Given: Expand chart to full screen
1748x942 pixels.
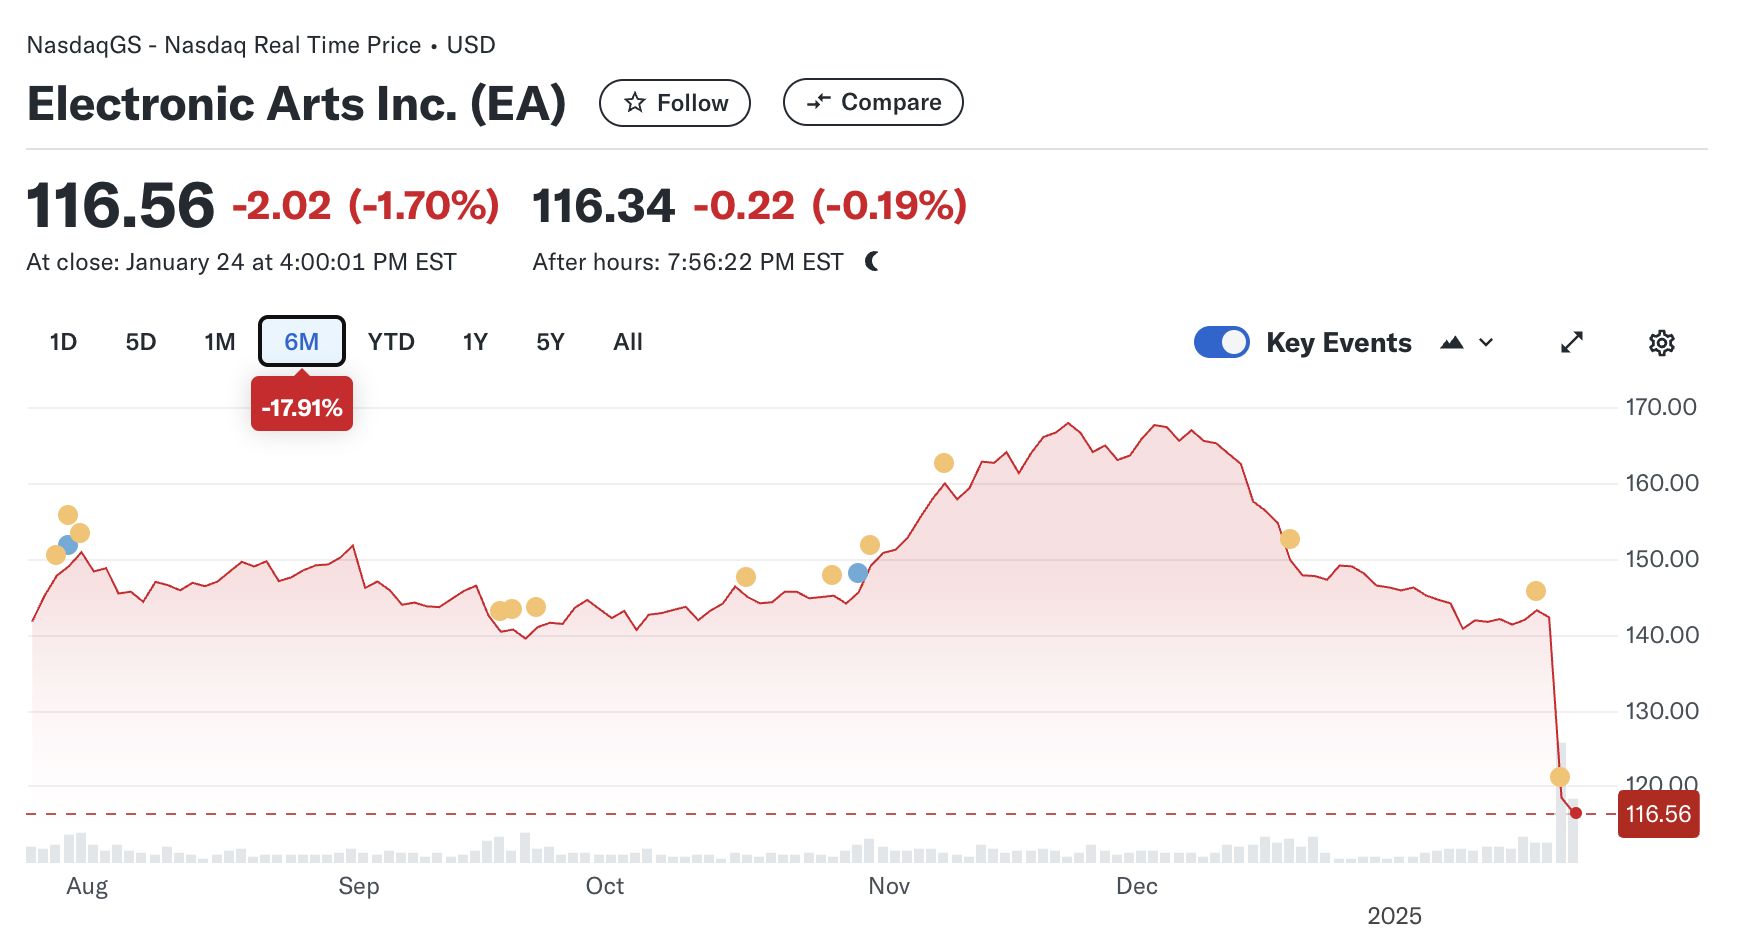Looking at the screenshot, I should [x=1572, y=343].
